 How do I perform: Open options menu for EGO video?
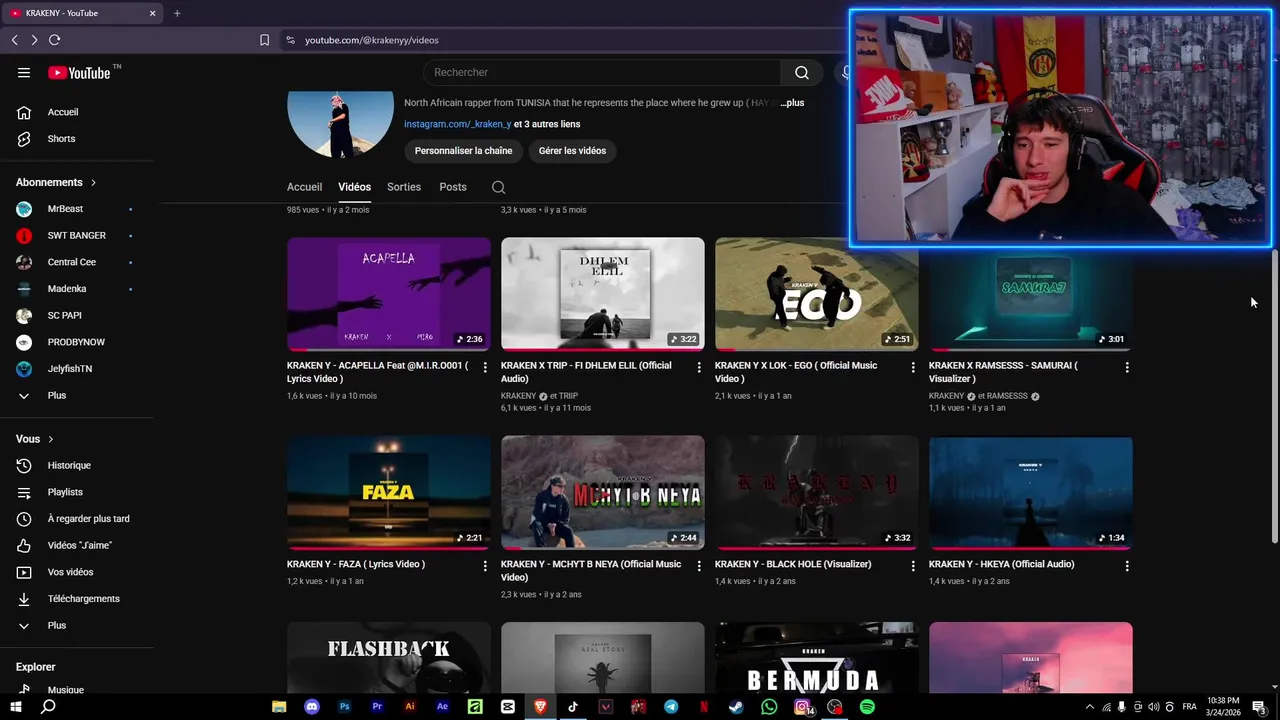point(913,367)
